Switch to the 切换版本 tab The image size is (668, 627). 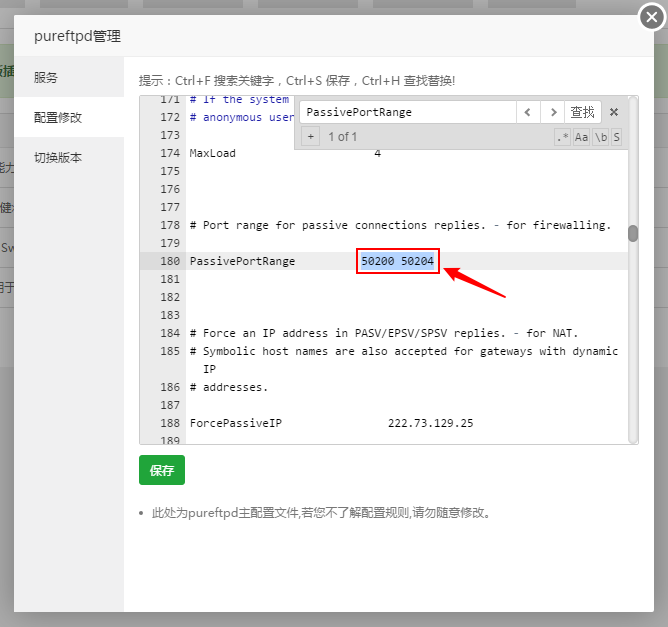point(58,157)
